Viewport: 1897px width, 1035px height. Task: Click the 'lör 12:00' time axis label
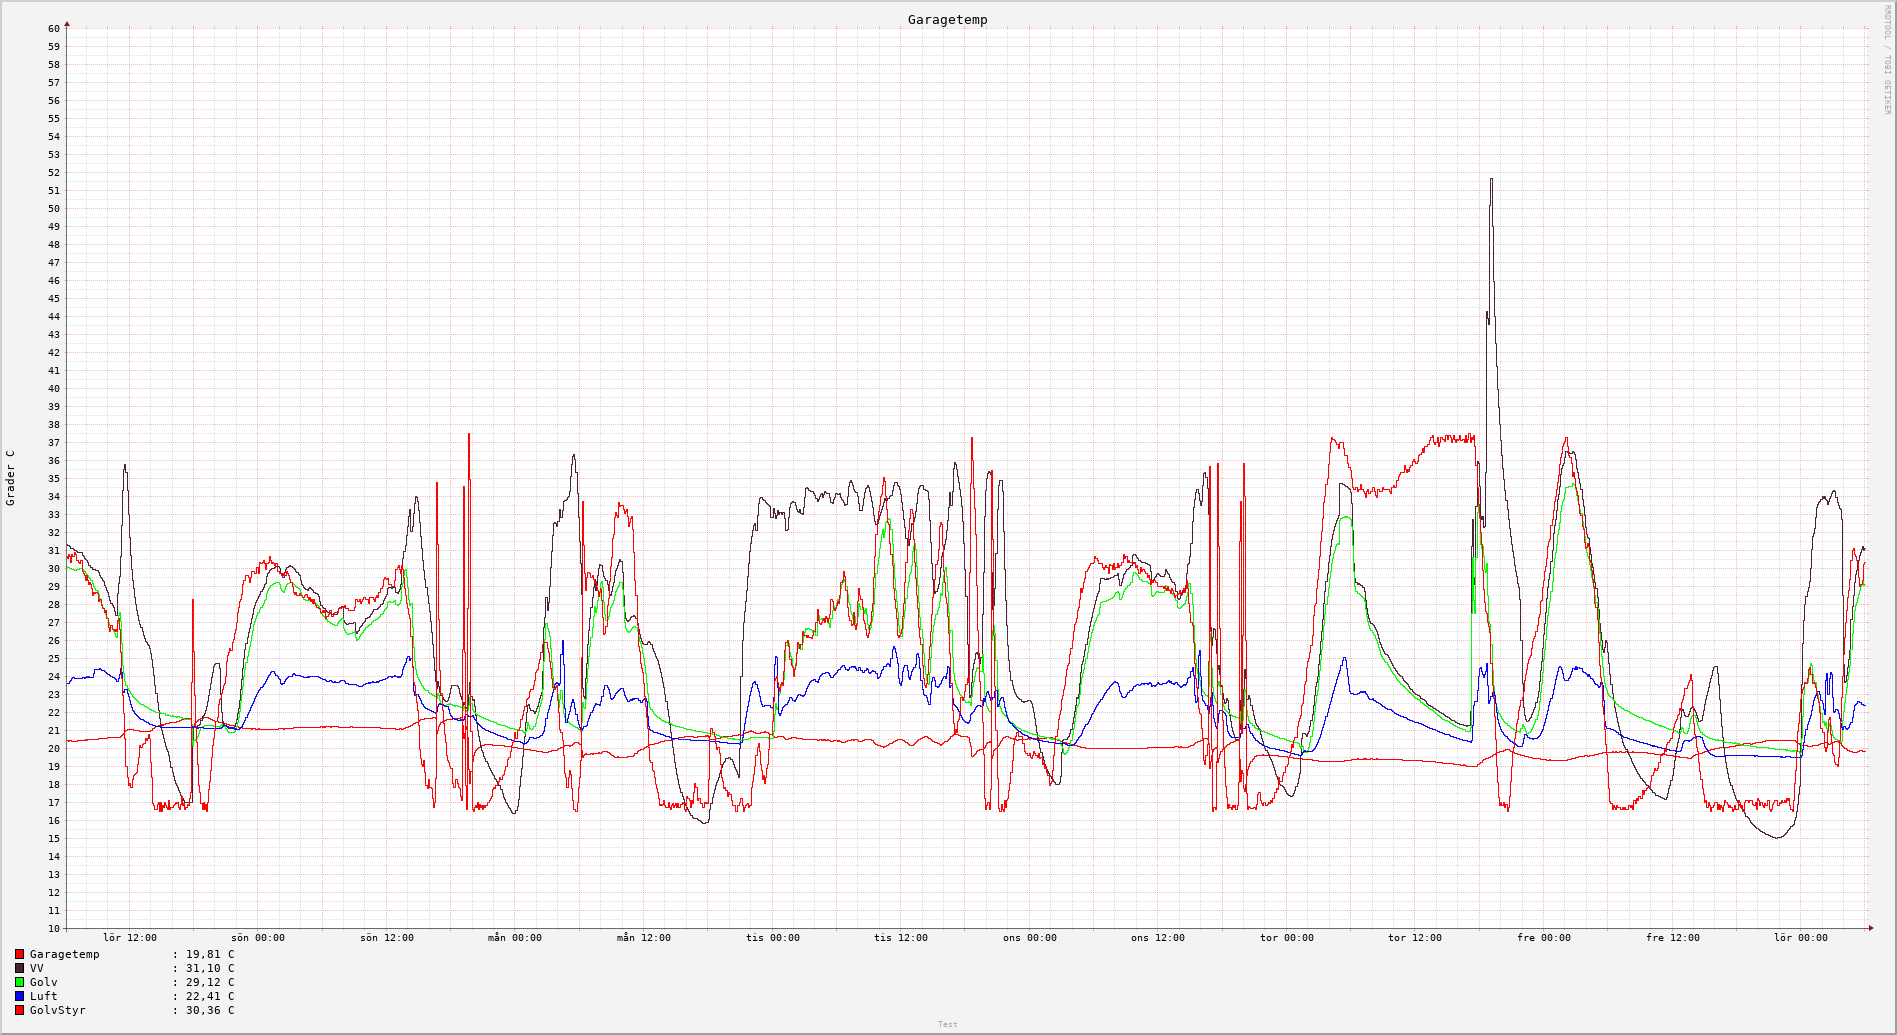click(x=130, y=938)
